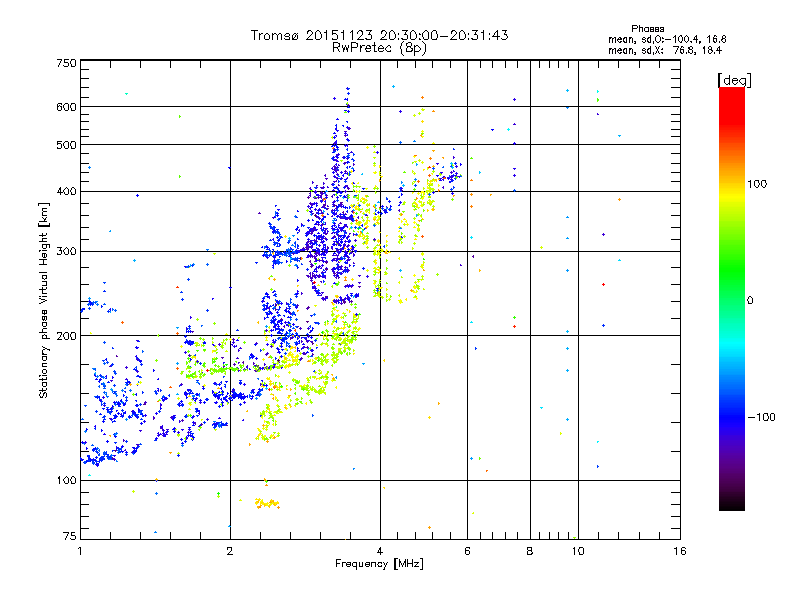The height and width of the screenshot is (600, 800).
Task: Click the y-axis tick label '75'
Action: click(x=70, y=536)
